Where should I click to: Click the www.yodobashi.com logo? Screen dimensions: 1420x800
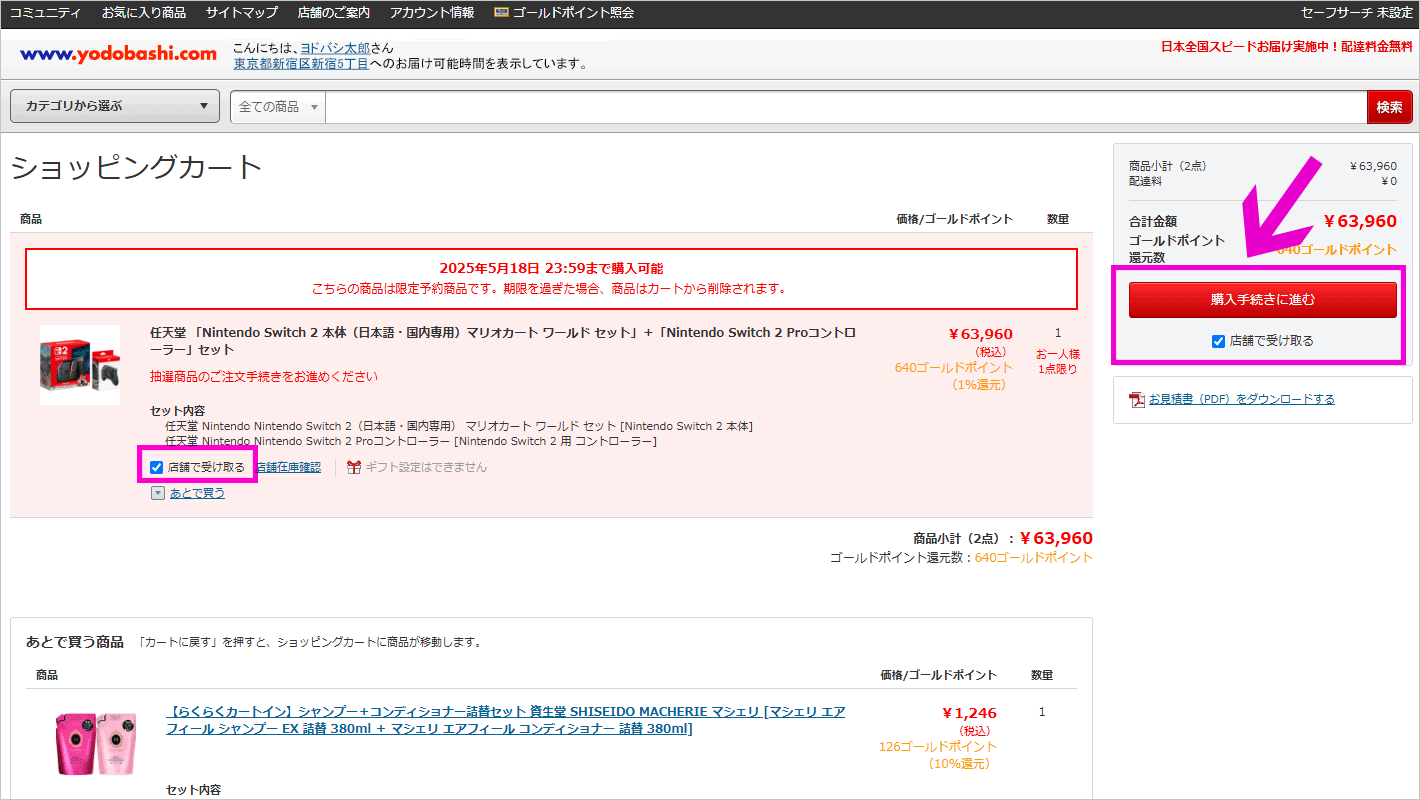pos(118,54)
